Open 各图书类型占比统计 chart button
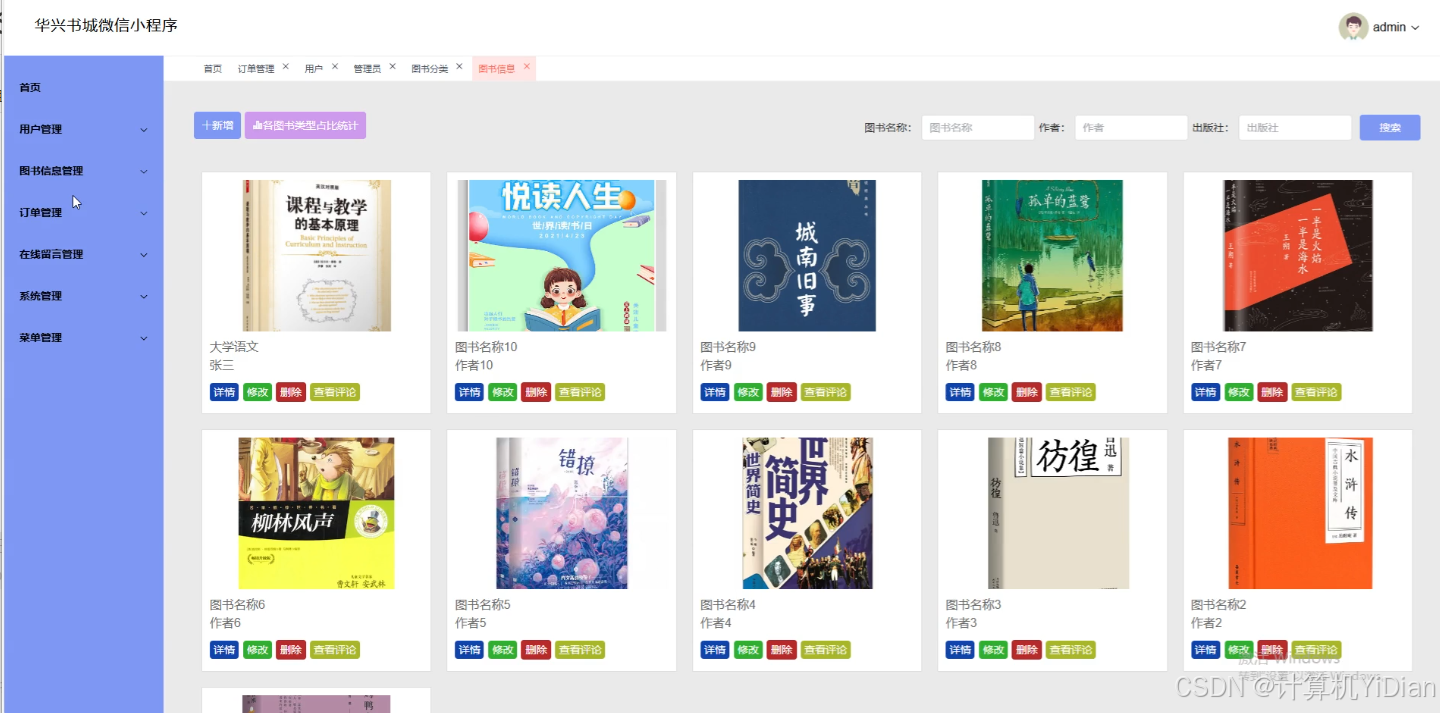The image size is (1440, 713). coord(305,126)
